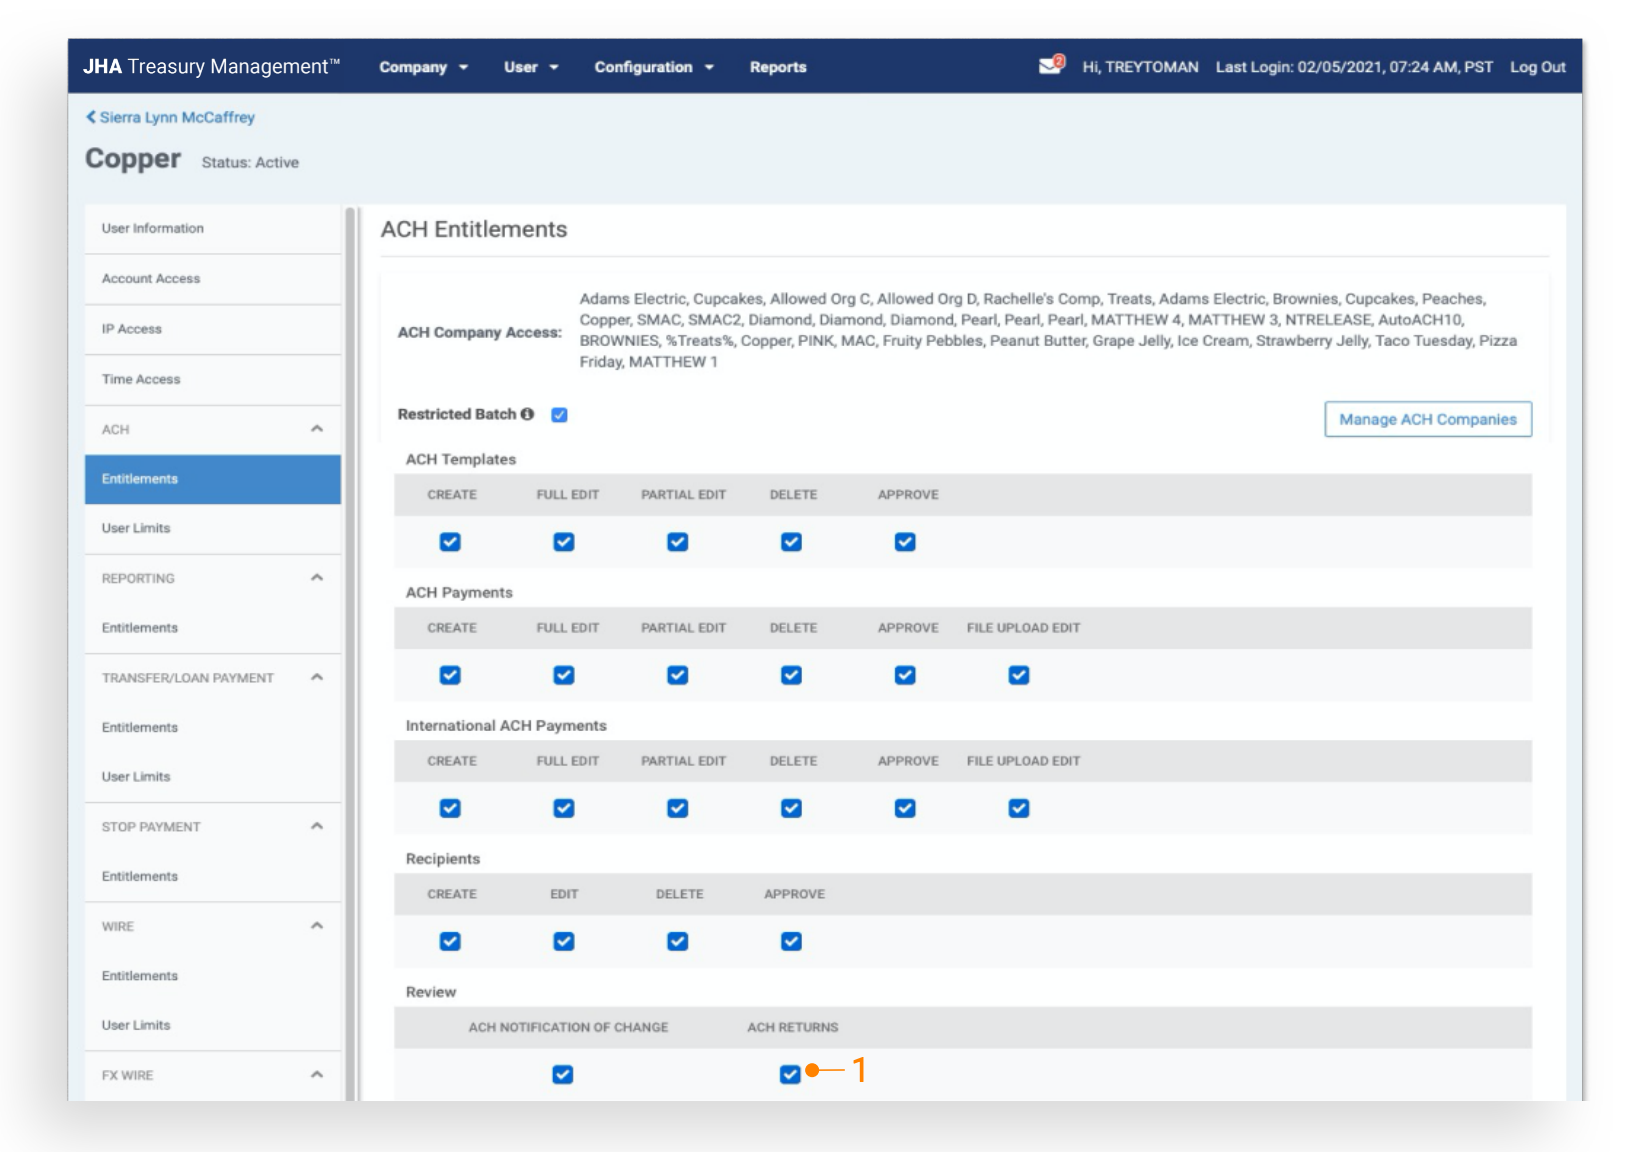Viewport: 1632px width, 1152px height.
Task: Uncheck ACH Returns review checkbox
Action: point(790,1074)
